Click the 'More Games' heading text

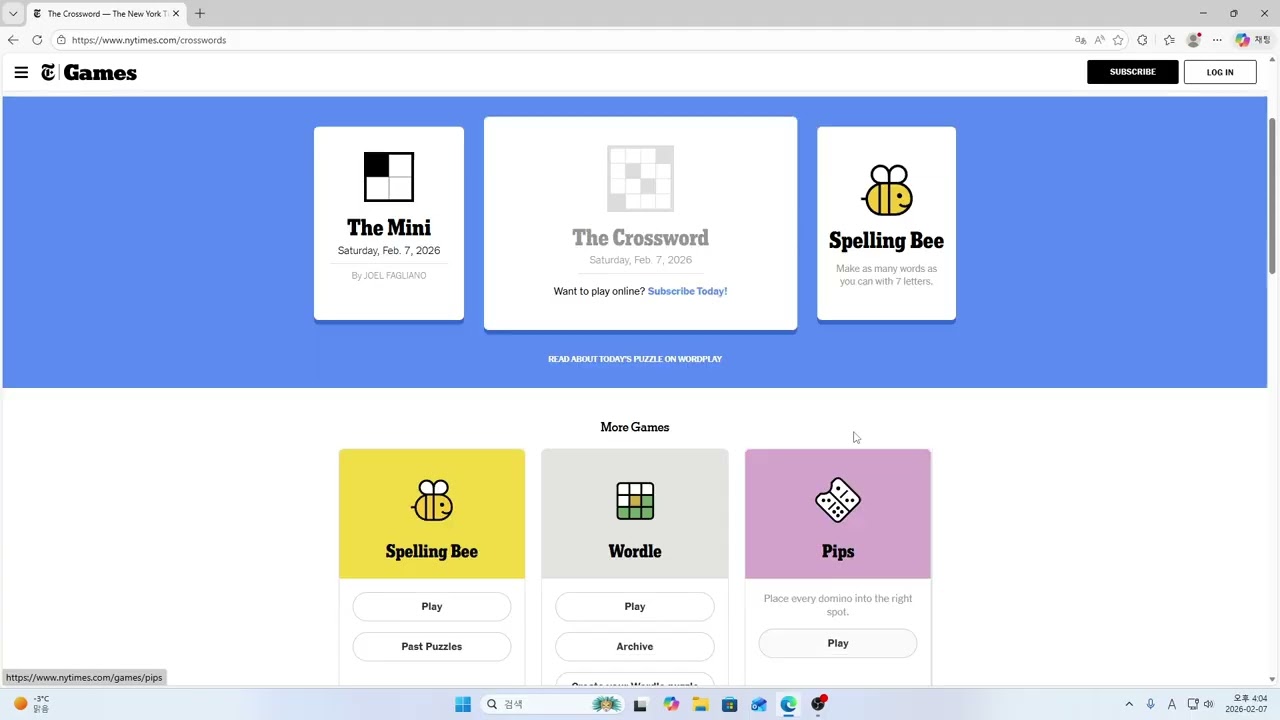[x=635, y=427]
